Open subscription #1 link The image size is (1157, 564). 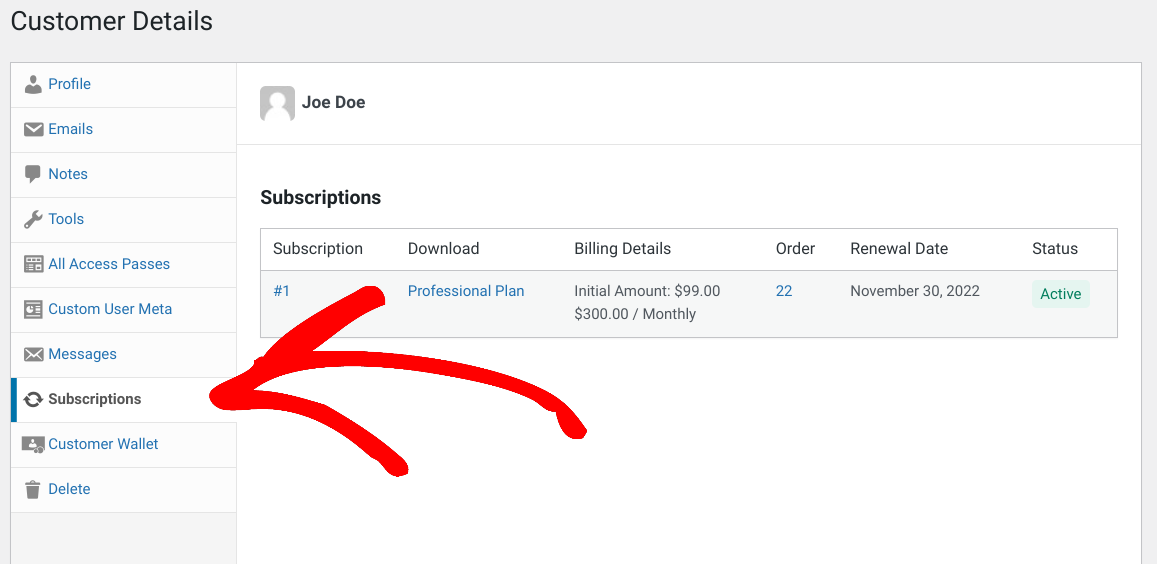pyautogui.click(x=282, y=291)
